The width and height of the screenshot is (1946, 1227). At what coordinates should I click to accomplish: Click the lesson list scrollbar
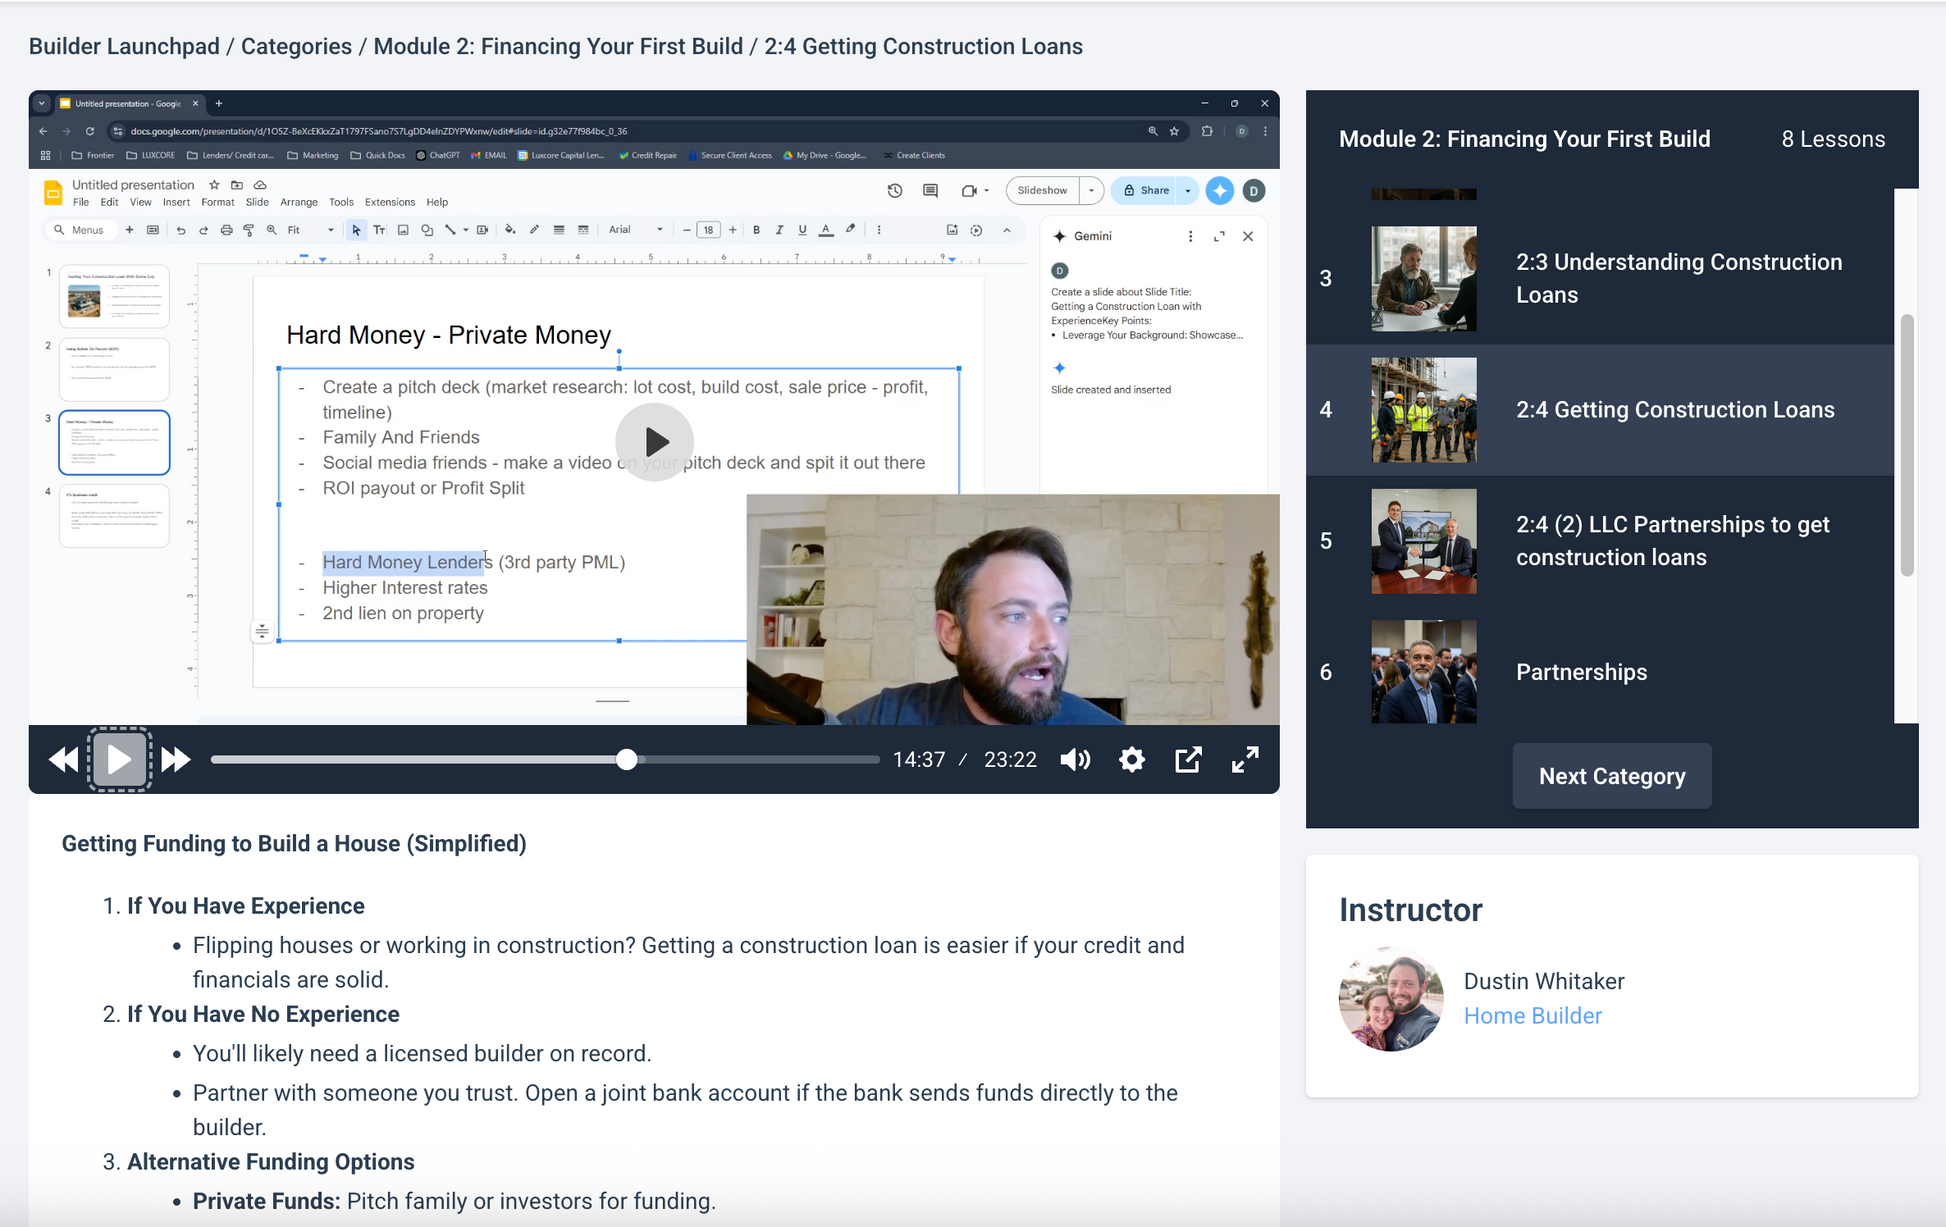tap(1906, 445)
